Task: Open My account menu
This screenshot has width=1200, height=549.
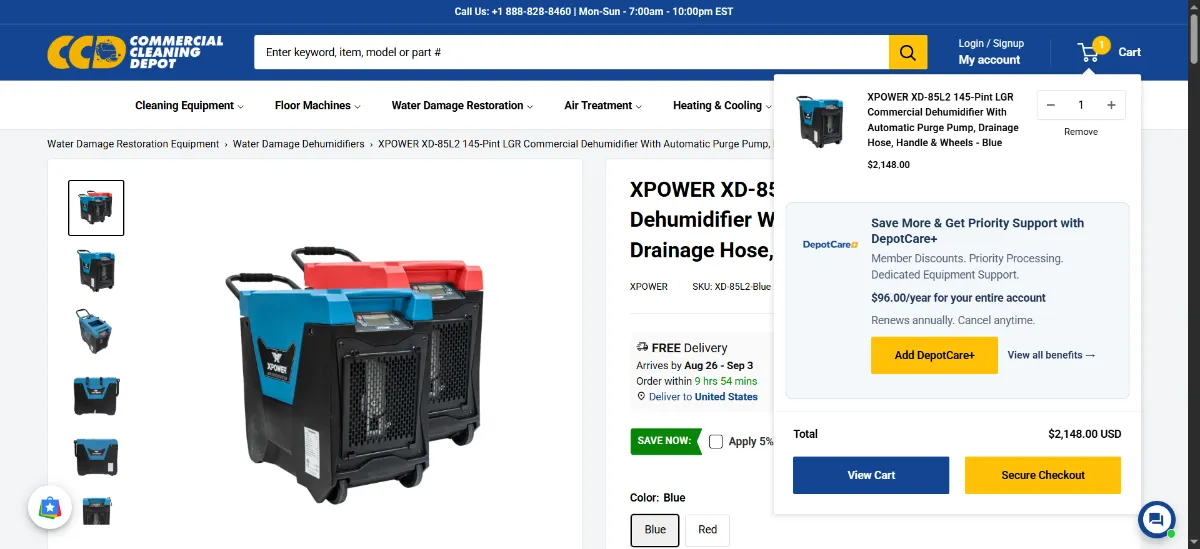Action: (989, 60)
